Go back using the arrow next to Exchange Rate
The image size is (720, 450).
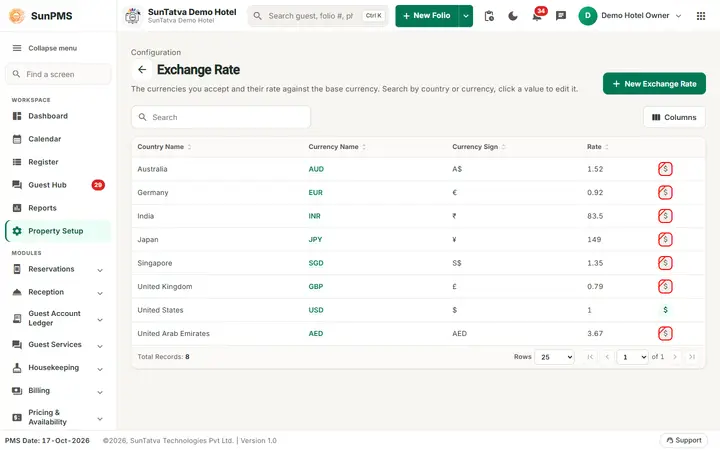pyautogui.click(x=142, y=70)
